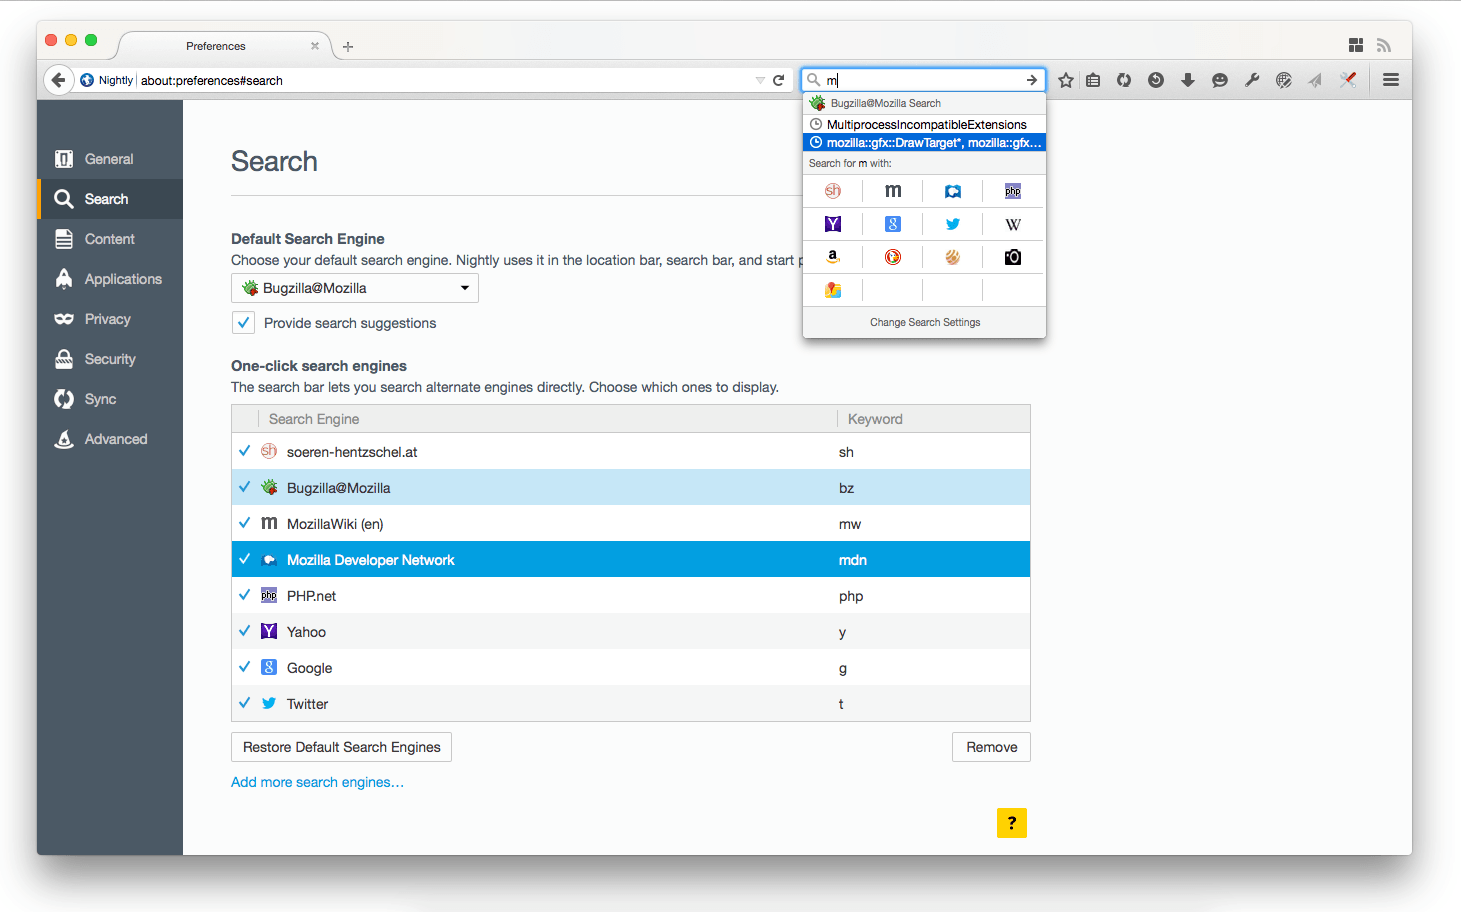1461x912 pixels.
Task: Click the chat smiley toolbar icon
Action: pyautogui.click(x=1220, y=80)
